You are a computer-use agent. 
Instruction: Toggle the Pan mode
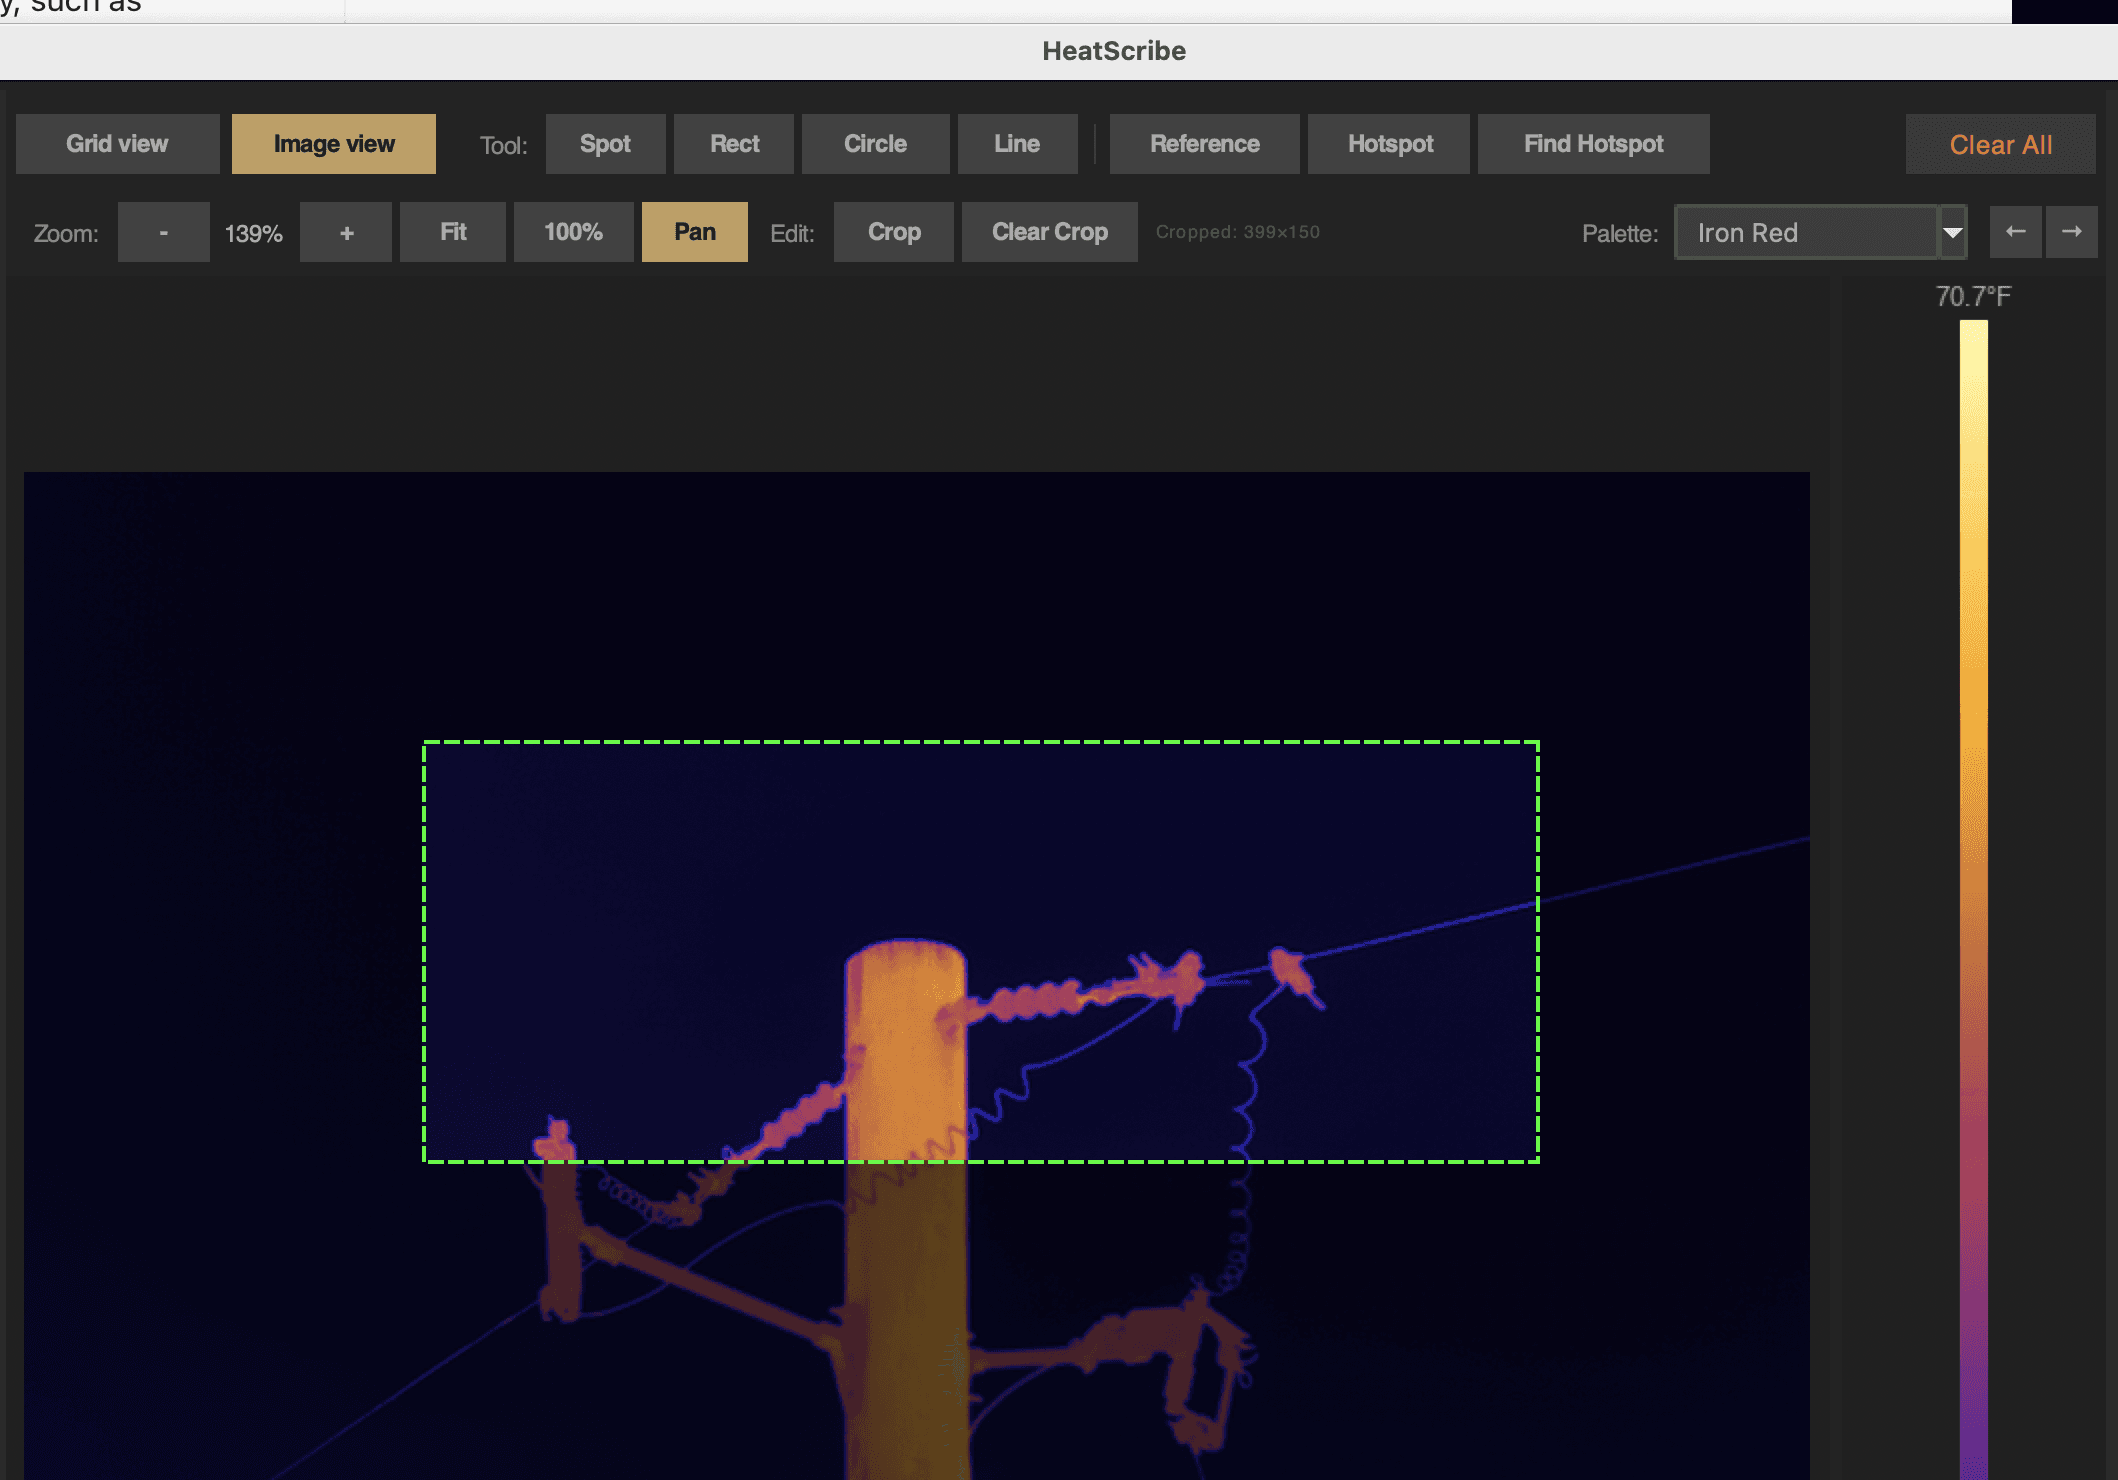tap(695, 232)
